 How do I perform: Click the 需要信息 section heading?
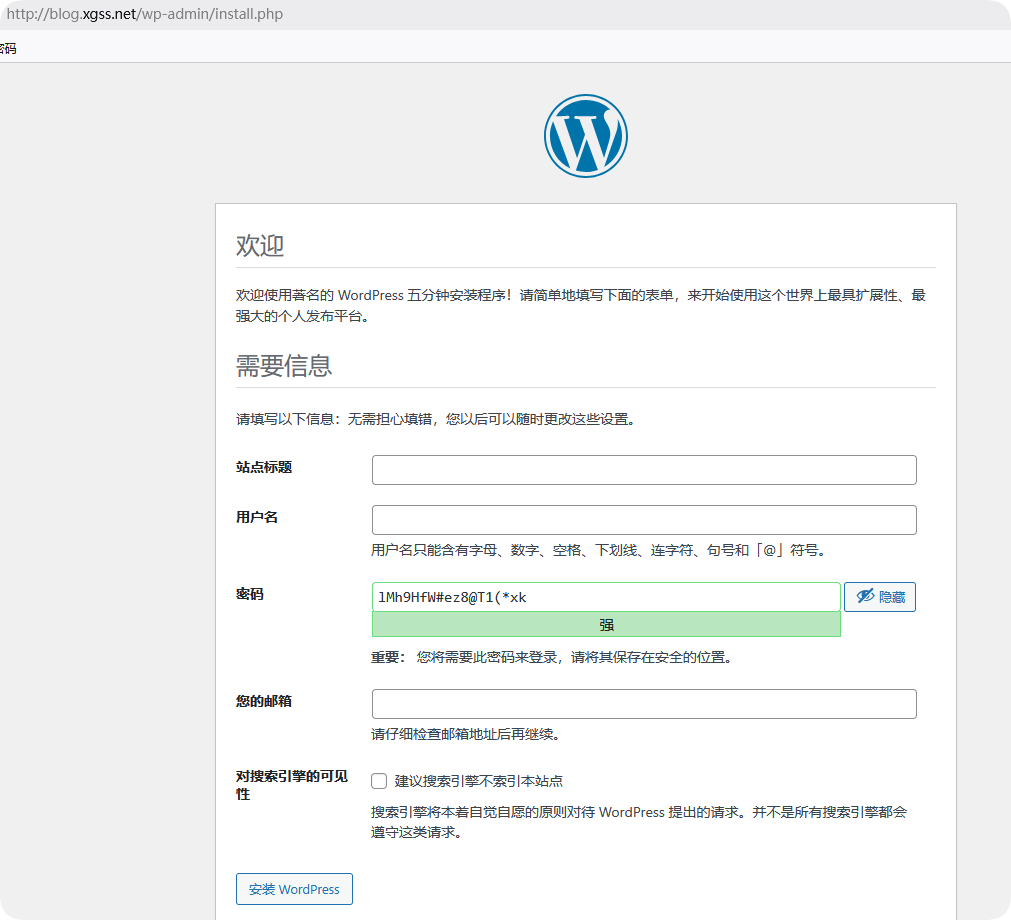point(284,366)
